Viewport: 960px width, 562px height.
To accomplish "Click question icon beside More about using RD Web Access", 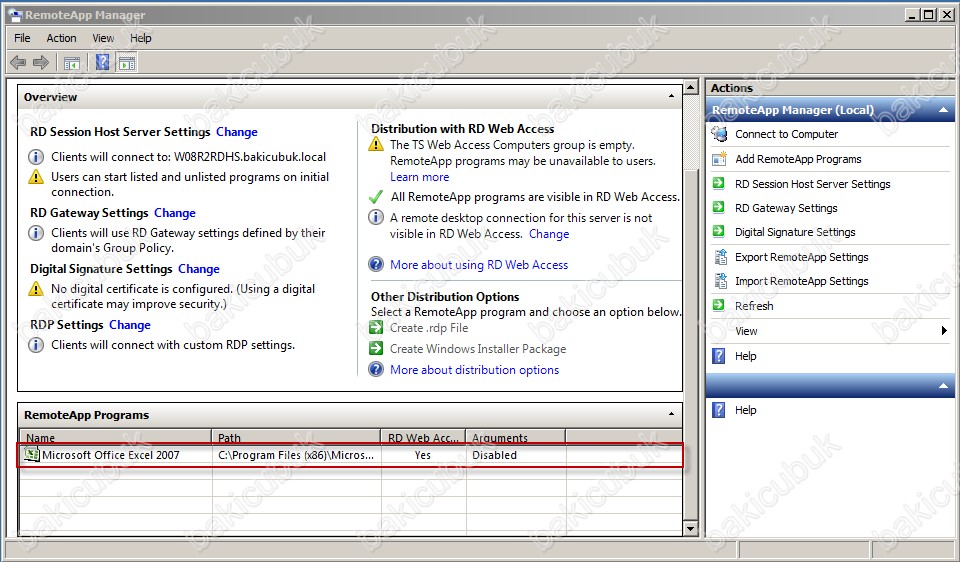I will coord(375,264).
